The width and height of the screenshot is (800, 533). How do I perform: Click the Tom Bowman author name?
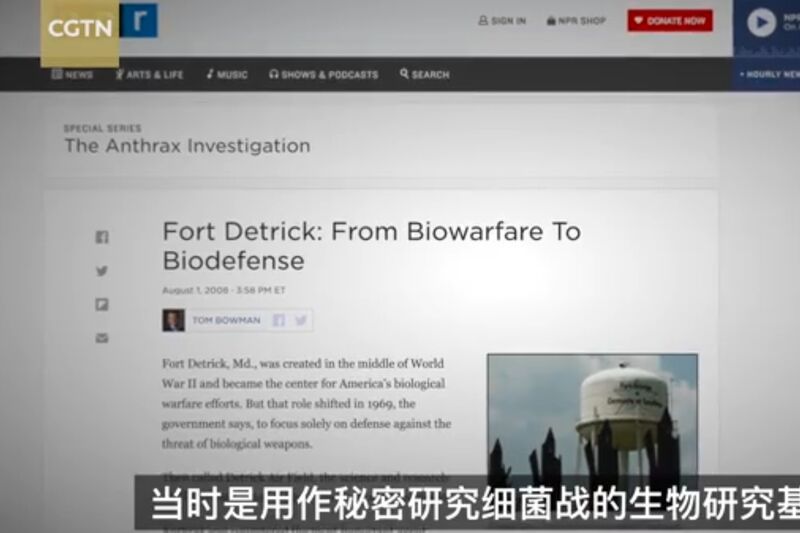(227, 320)
